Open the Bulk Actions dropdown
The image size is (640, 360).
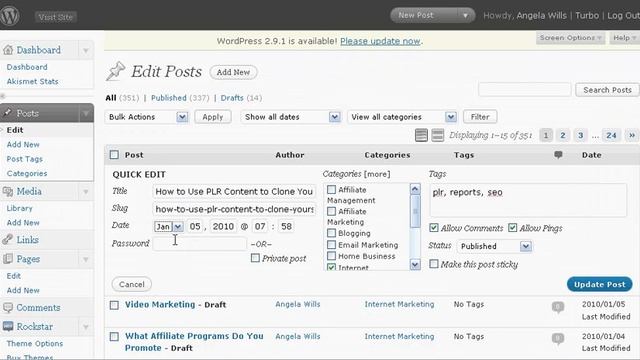coord(147,117)
